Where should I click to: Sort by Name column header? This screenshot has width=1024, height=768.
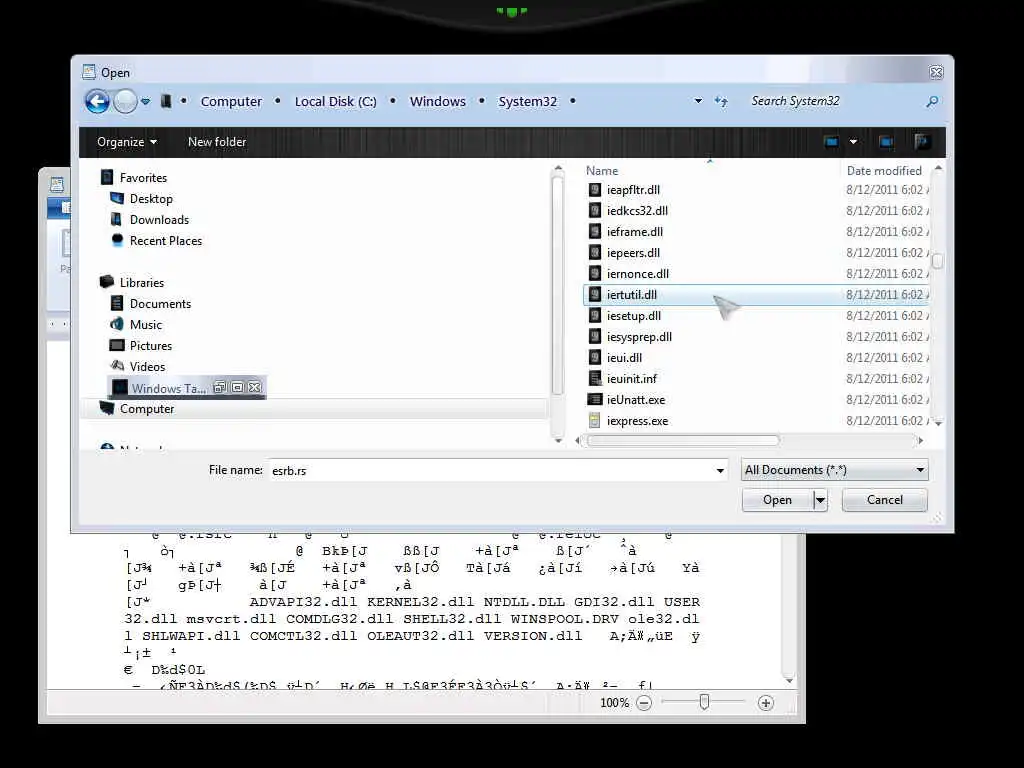coord(601,170)
